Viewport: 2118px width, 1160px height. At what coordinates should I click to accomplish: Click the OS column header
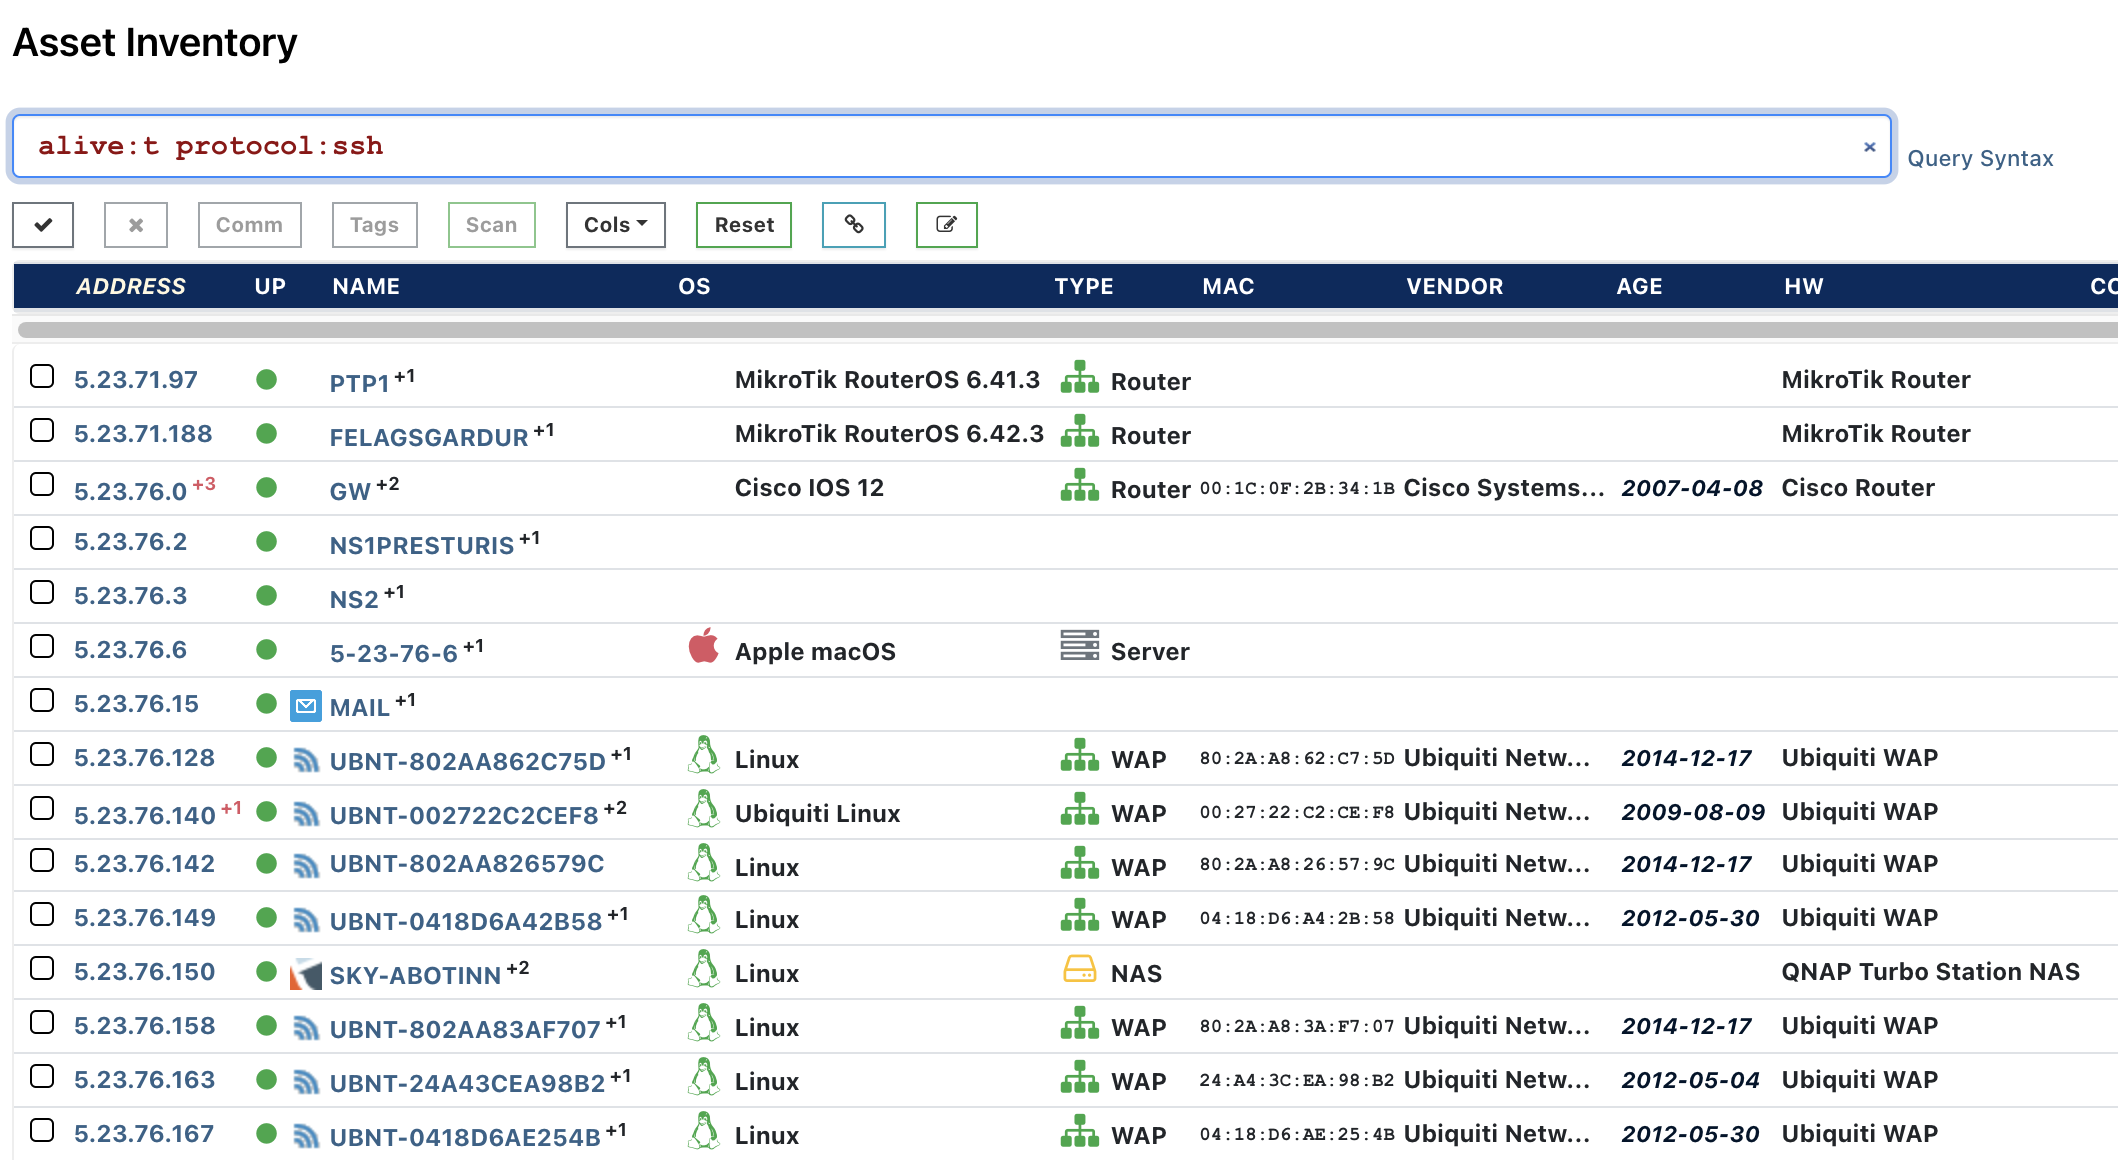[694, 286]
